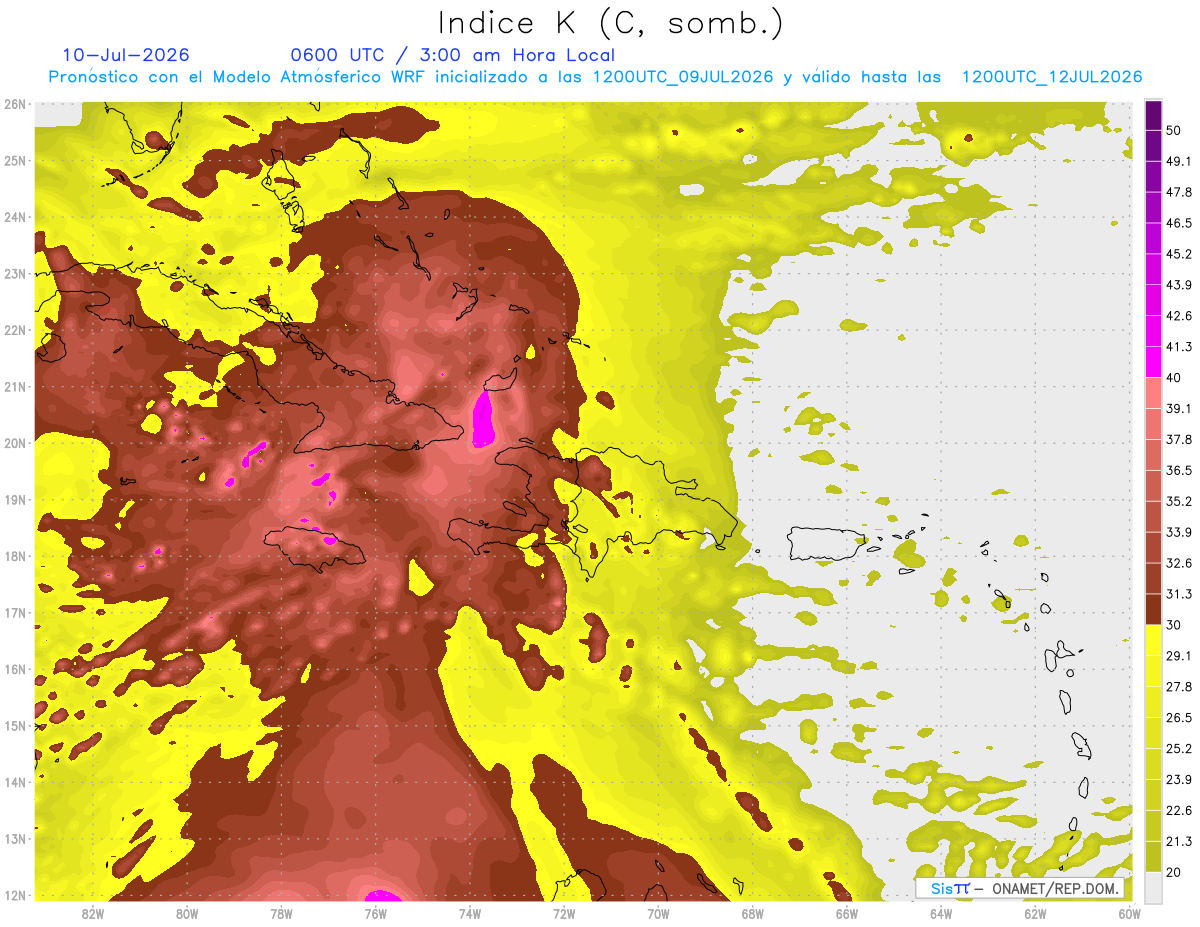Click the colorbar value 37.8
Image resolution: width=1200 pixels, height=927 pixels.
click(1180, 439)
